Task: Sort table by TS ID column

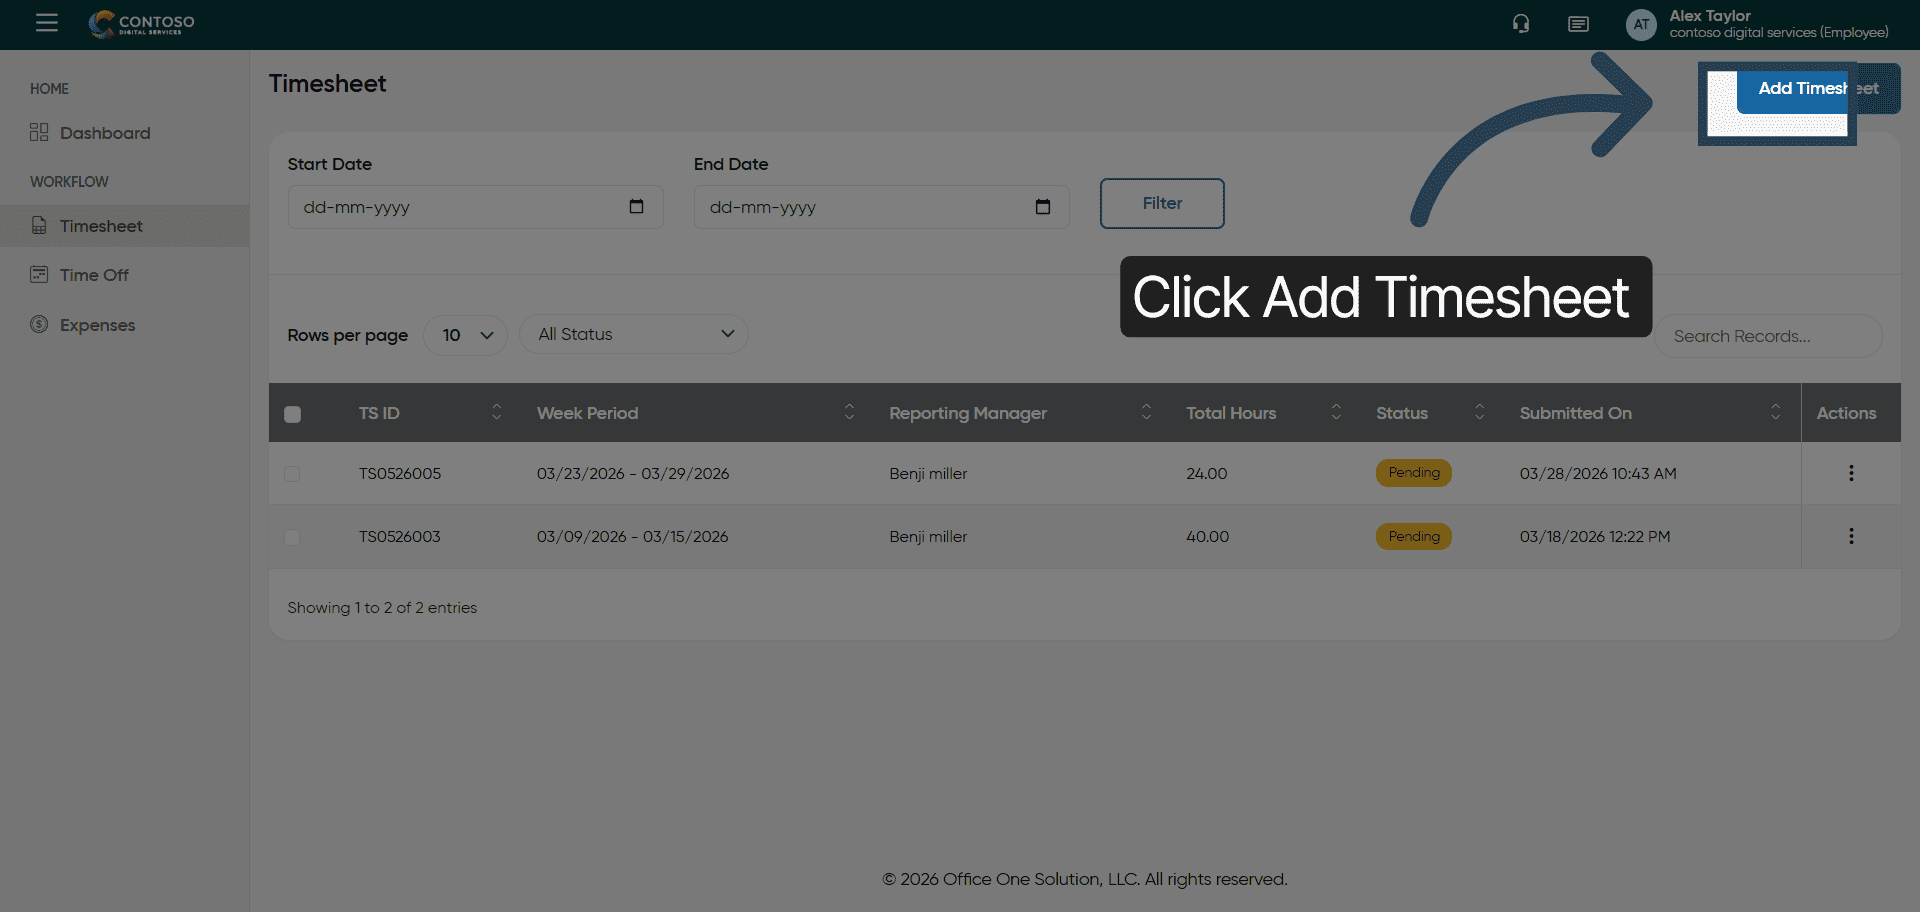Action: 496,413
